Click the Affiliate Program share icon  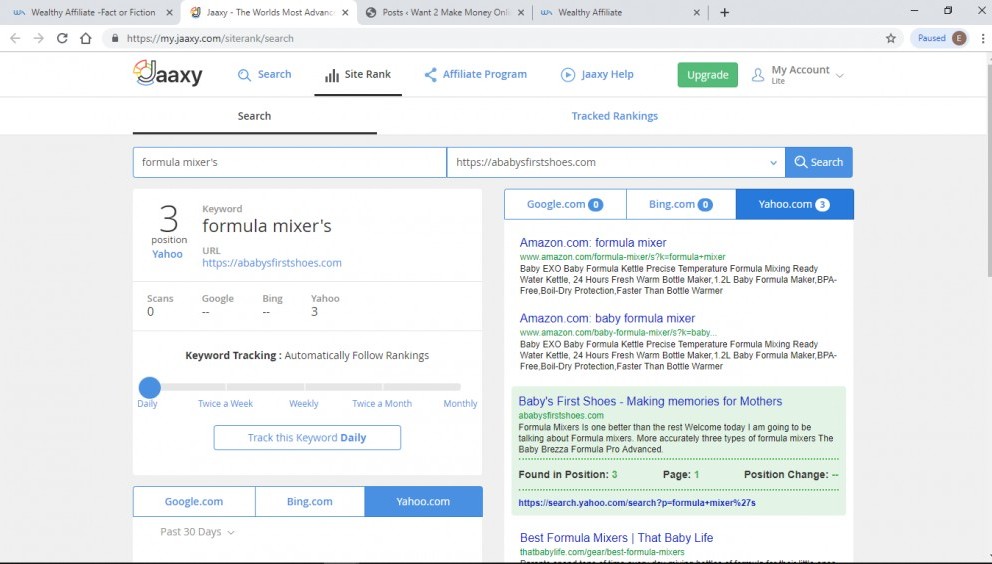tap(430, 75)
